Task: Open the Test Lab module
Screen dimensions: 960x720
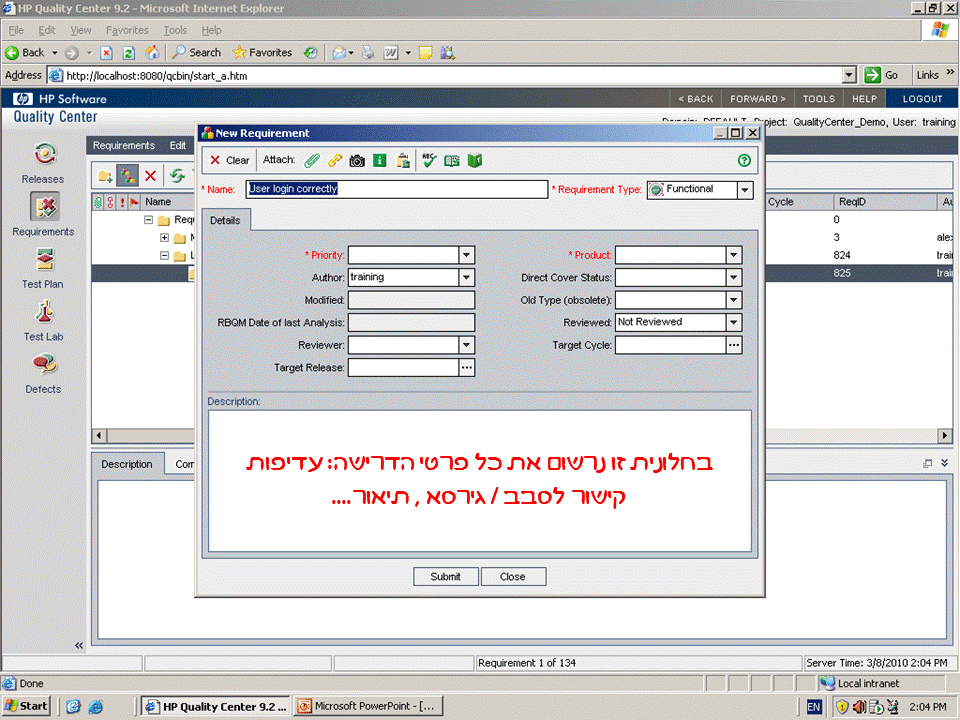Action: 43,321
